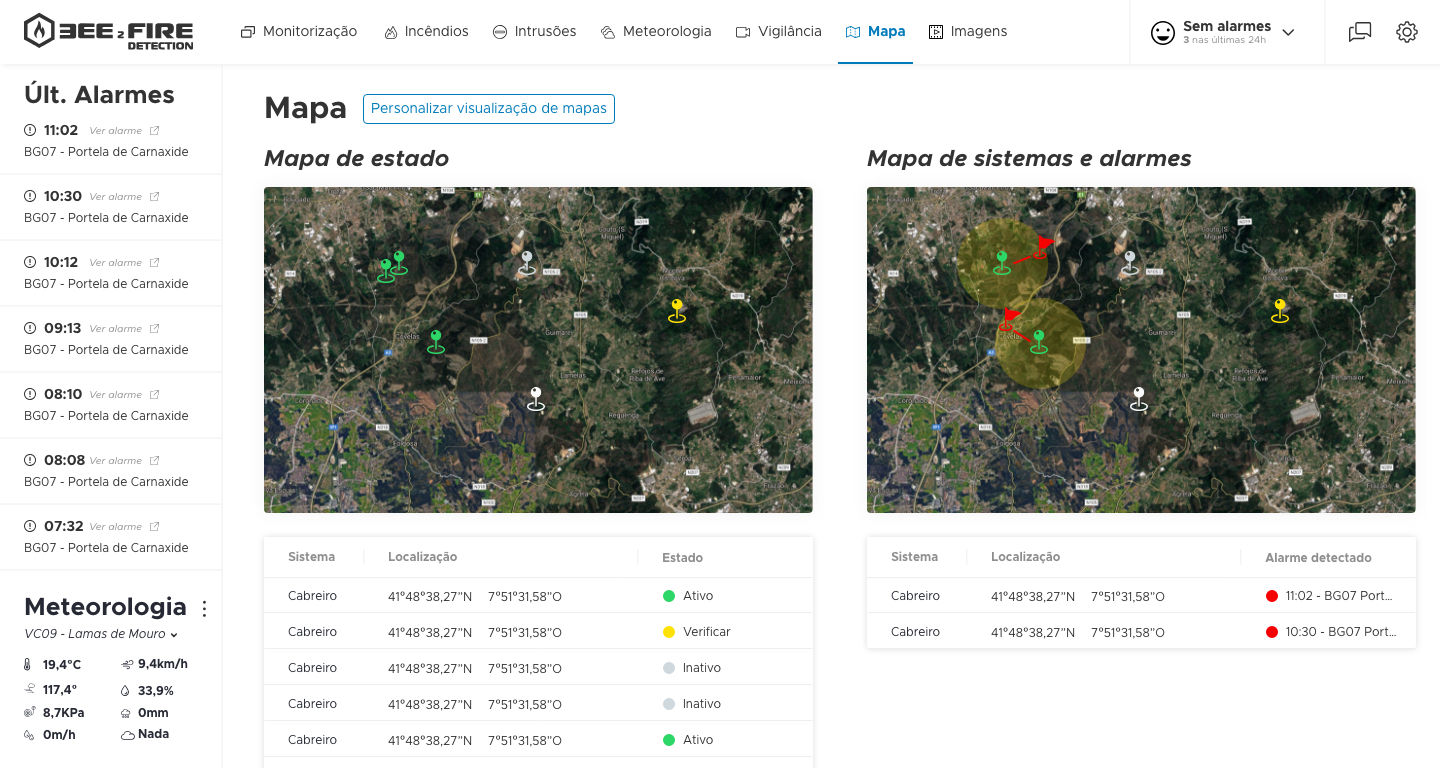Click white pin at bottom of alarms map
1440x768 pixels.
pyautogui.click(x=1139, y=399)
